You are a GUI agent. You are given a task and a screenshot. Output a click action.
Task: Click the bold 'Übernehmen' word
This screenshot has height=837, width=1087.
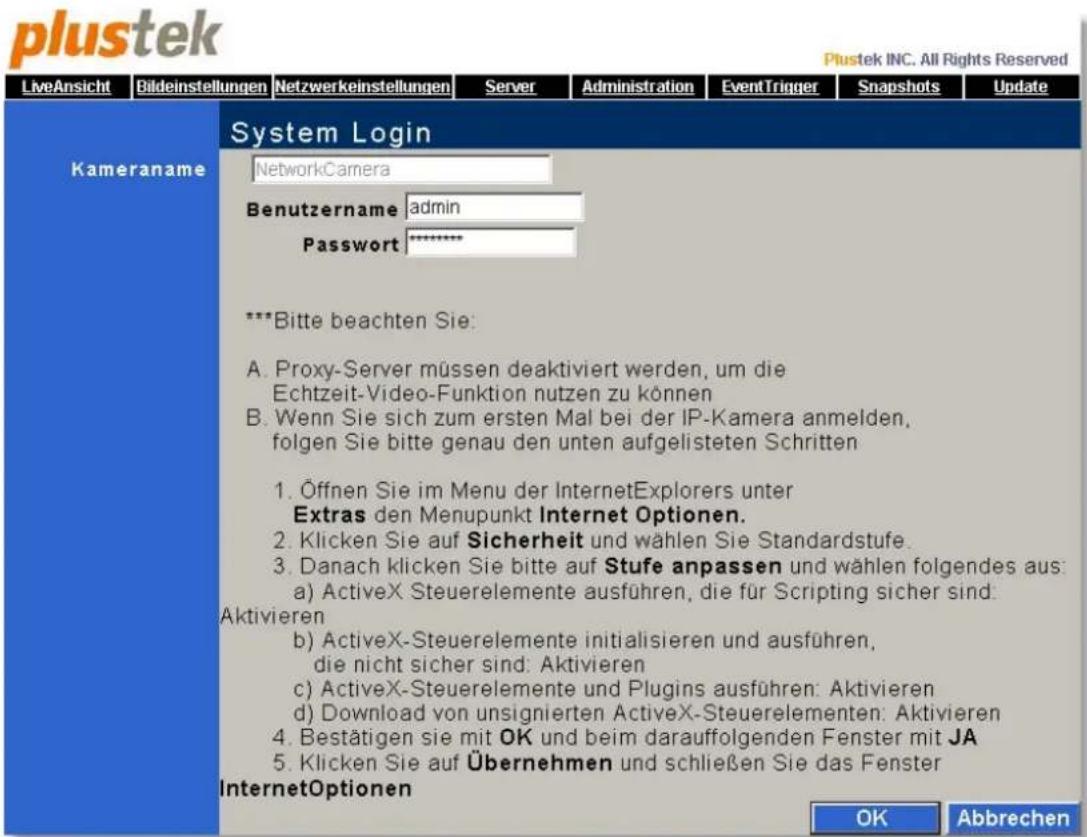click(x=539, y=763)
